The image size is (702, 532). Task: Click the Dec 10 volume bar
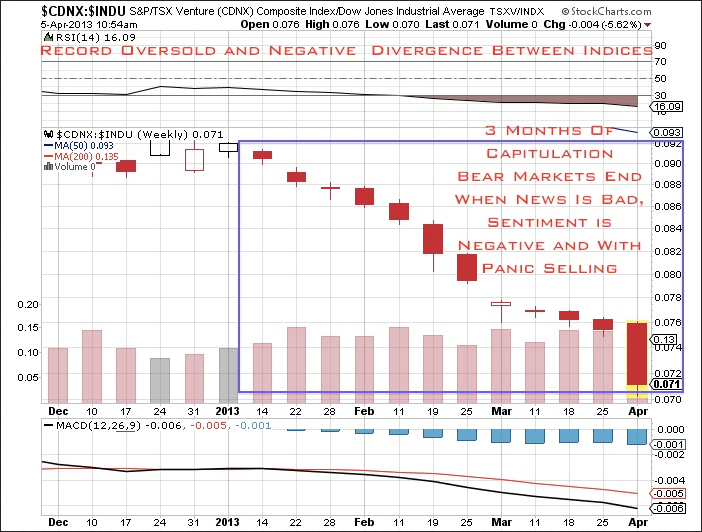point(92,366)
